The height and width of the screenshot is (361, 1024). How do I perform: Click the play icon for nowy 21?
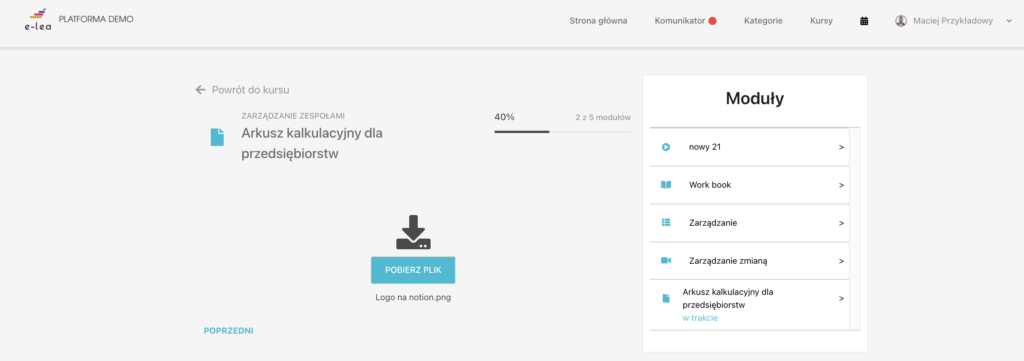(x=665, y=148)
